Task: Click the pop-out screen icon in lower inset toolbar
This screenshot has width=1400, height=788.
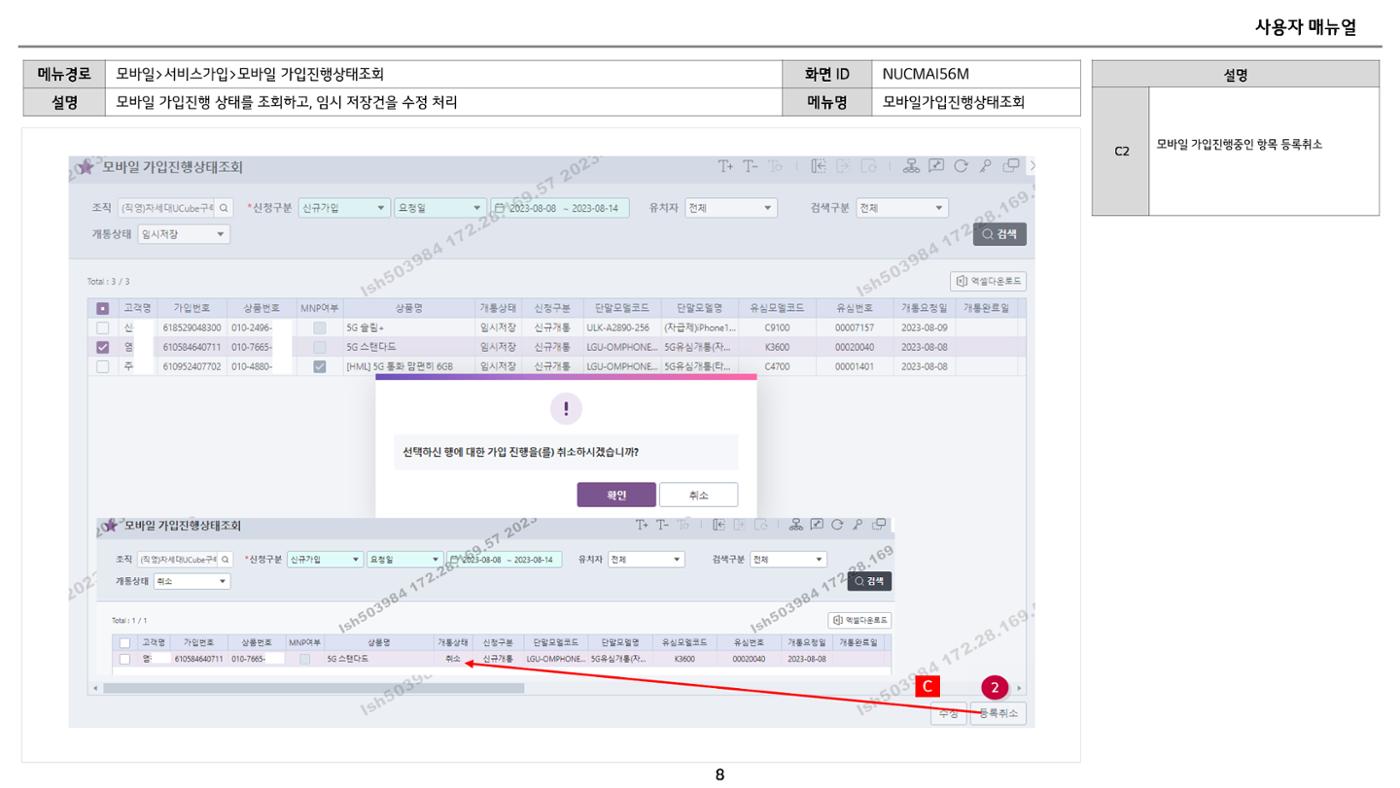Action: [816, 525]
